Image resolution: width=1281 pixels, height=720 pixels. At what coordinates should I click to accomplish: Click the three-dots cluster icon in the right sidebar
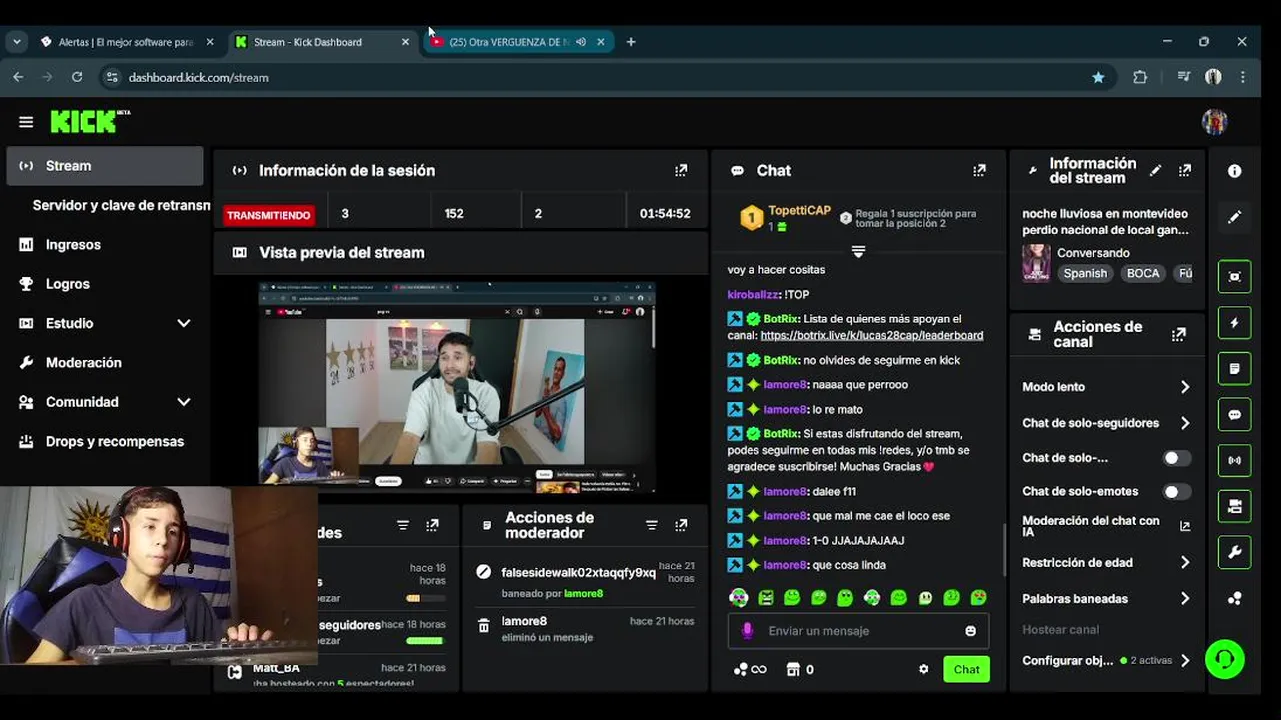[1235, 598]
